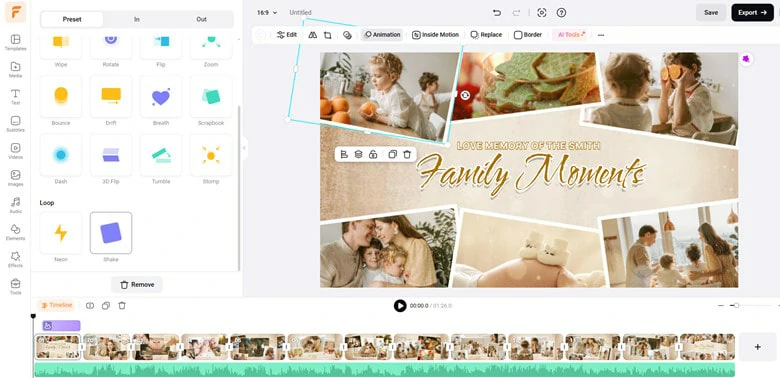The height and width of the screenshot is (378, 780).
Task: Apply the Breath animation preset
Action: click(x=161, y=96)
